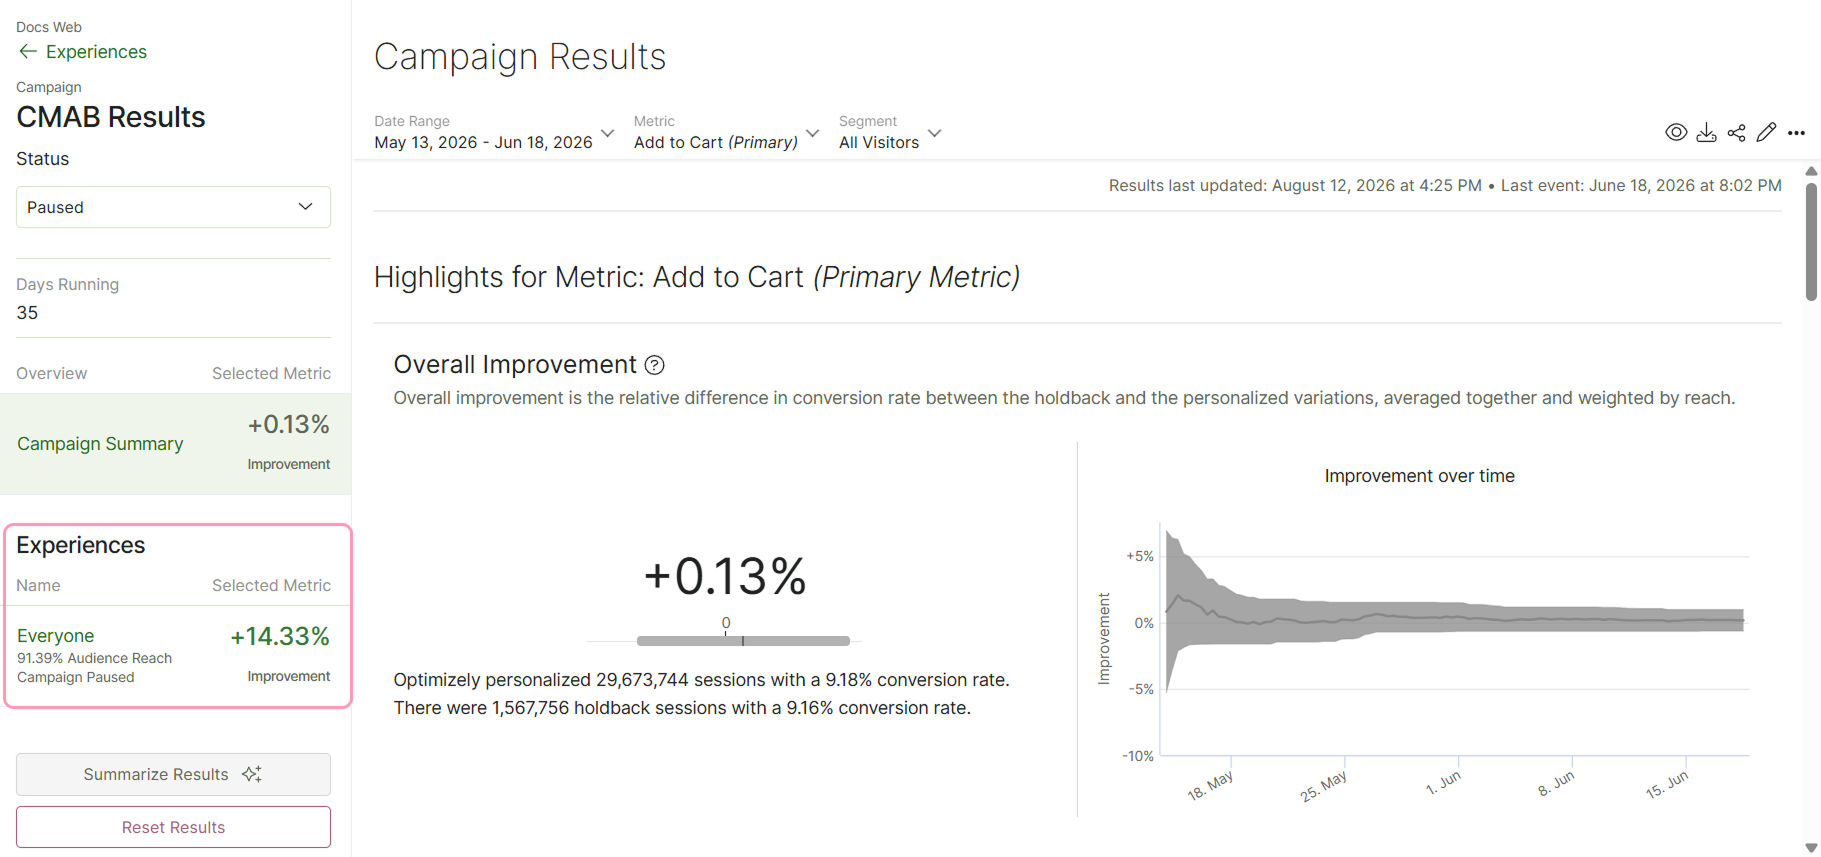Click the back arrow beside Experiences
Viewport: 1821px width, 857px height.
(28, 51)
